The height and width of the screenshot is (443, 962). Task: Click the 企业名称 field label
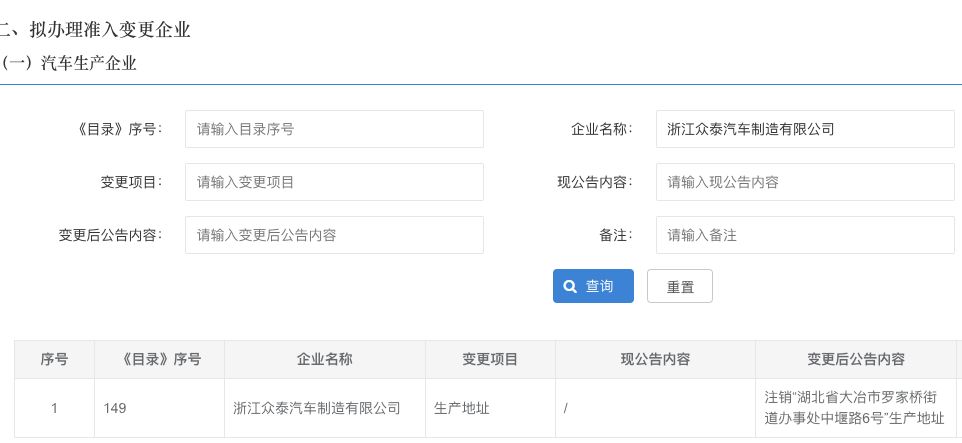click(x=602, y=129)
